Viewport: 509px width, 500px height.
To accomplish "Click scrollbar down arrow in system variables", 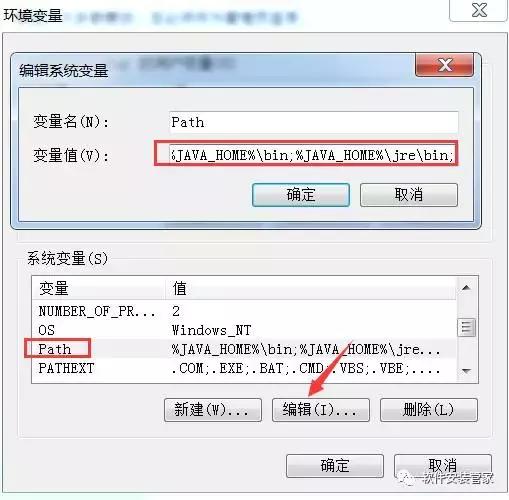I will (467, 371).
